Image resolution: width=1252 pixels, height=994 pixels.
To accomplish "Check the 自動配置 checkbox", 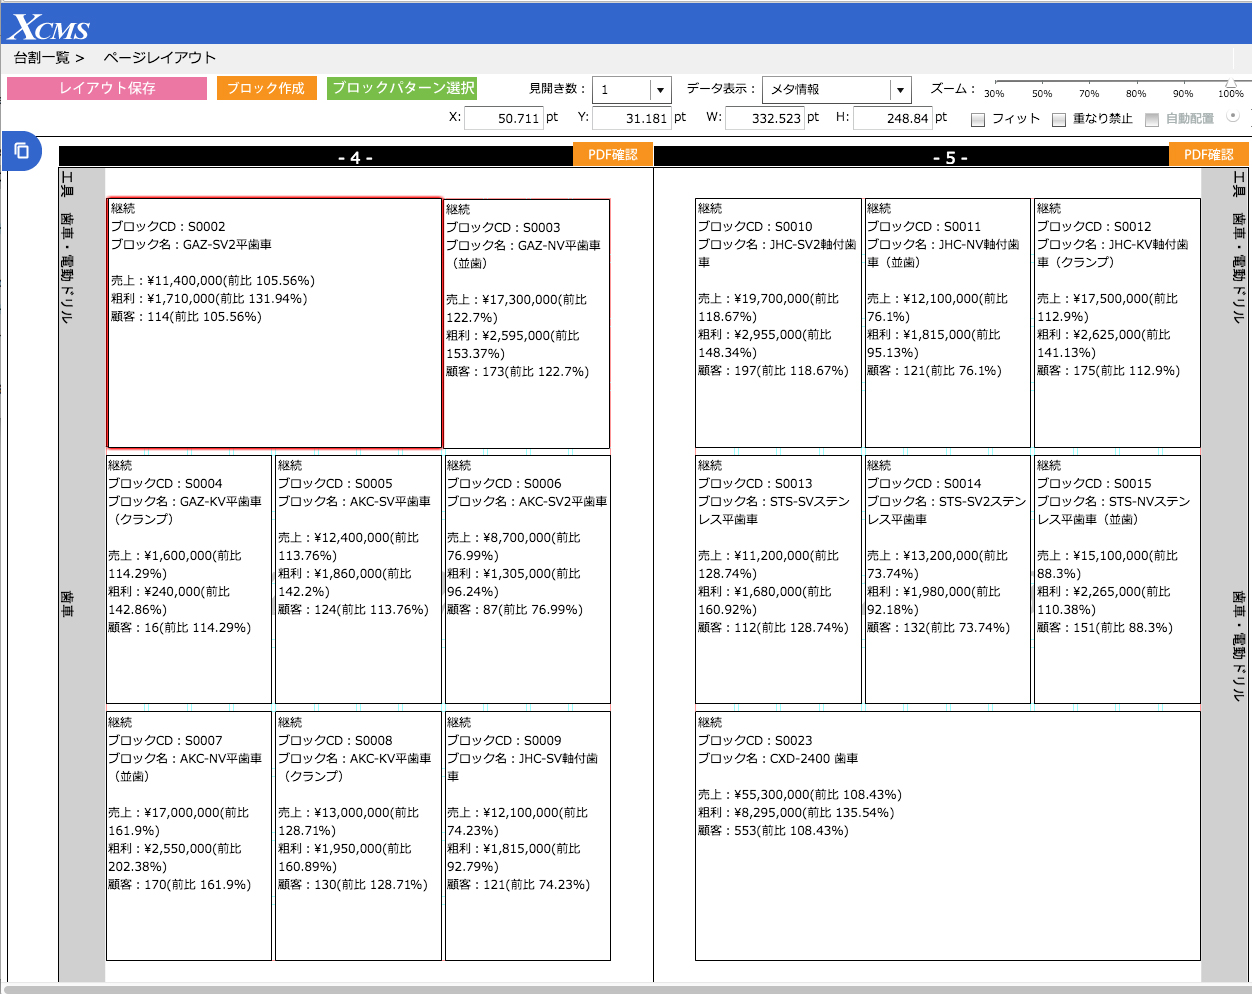I will (x=1152, y=119).
